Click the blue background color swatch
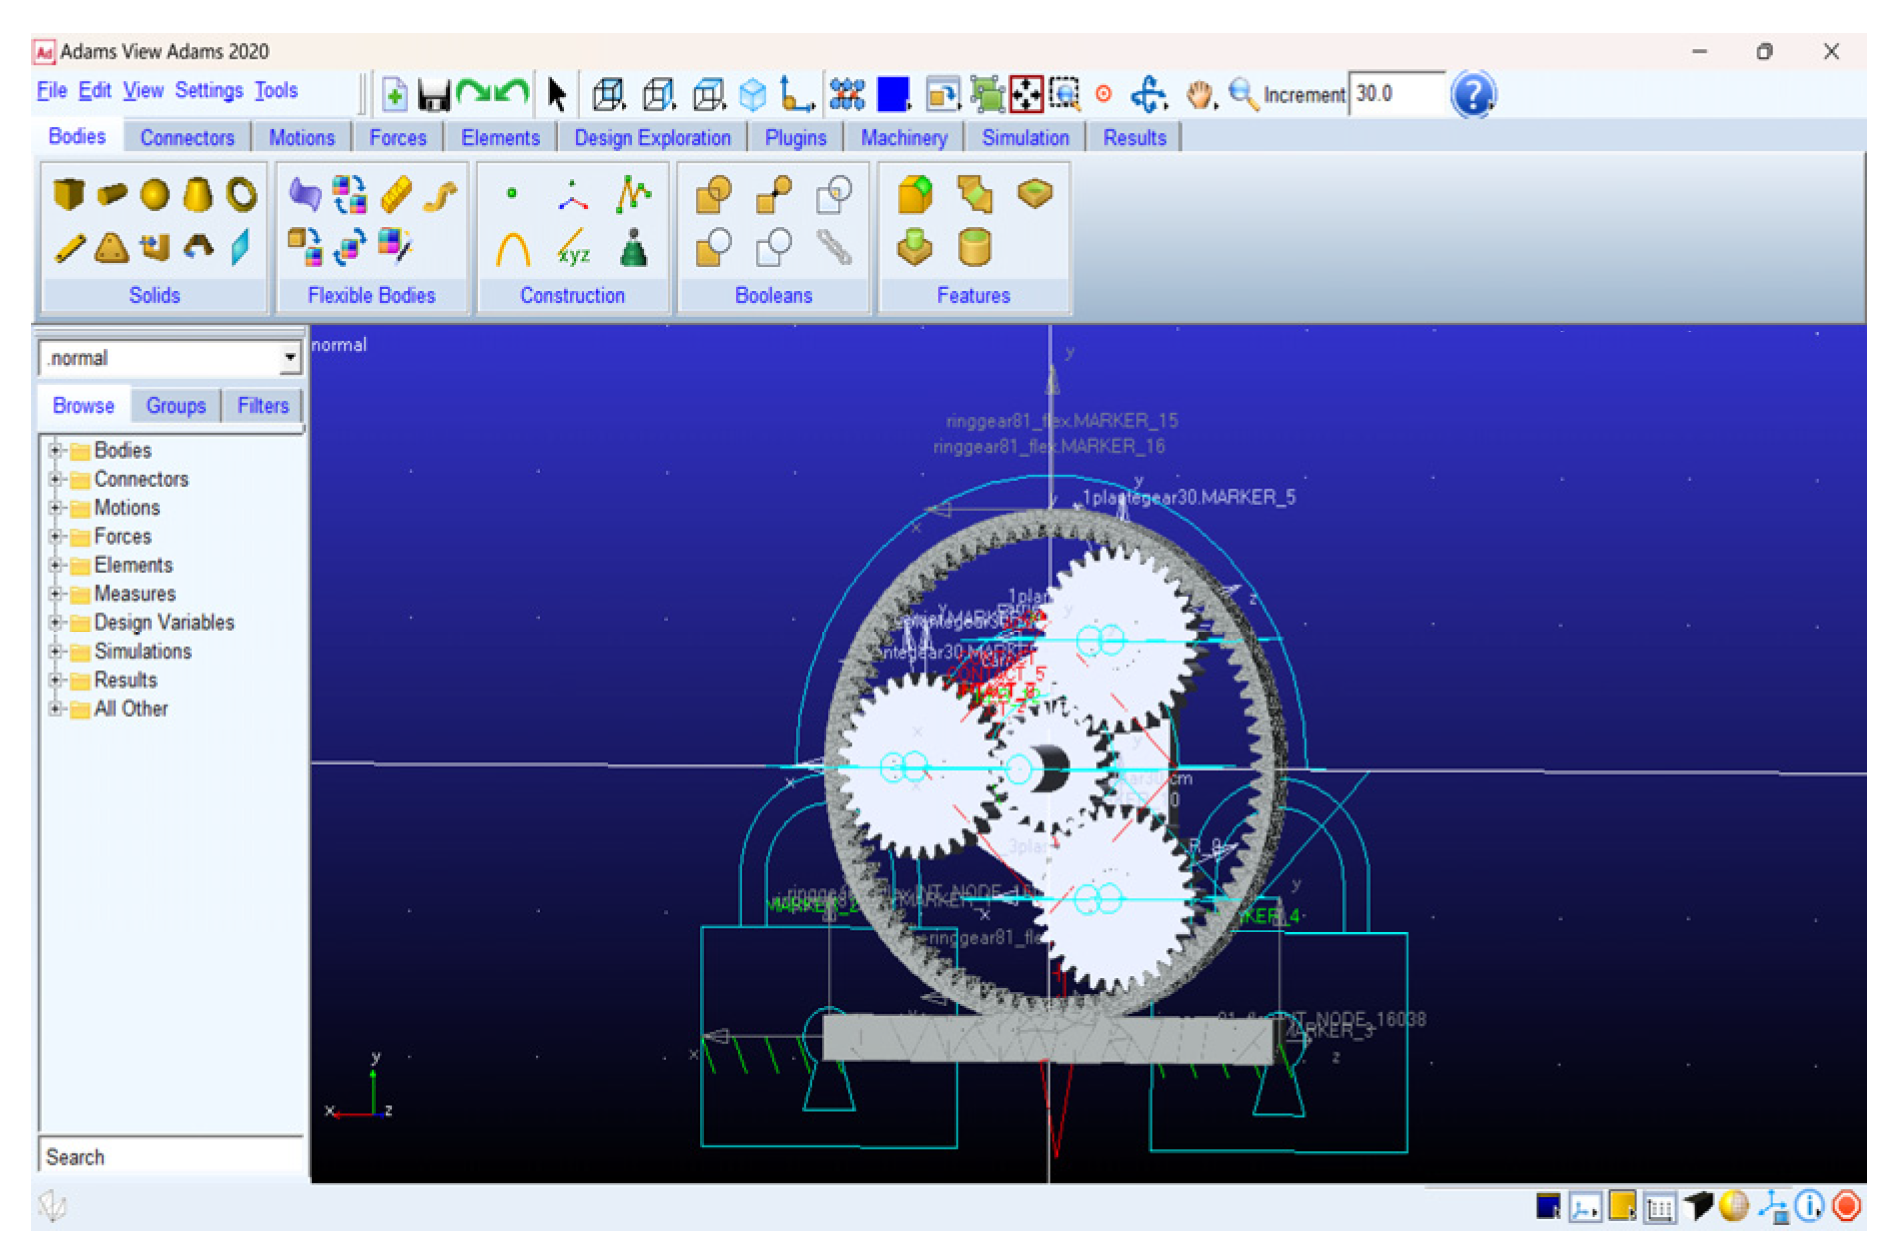Viewport: 1890px width, 1259px height. (x=892, y=95)
